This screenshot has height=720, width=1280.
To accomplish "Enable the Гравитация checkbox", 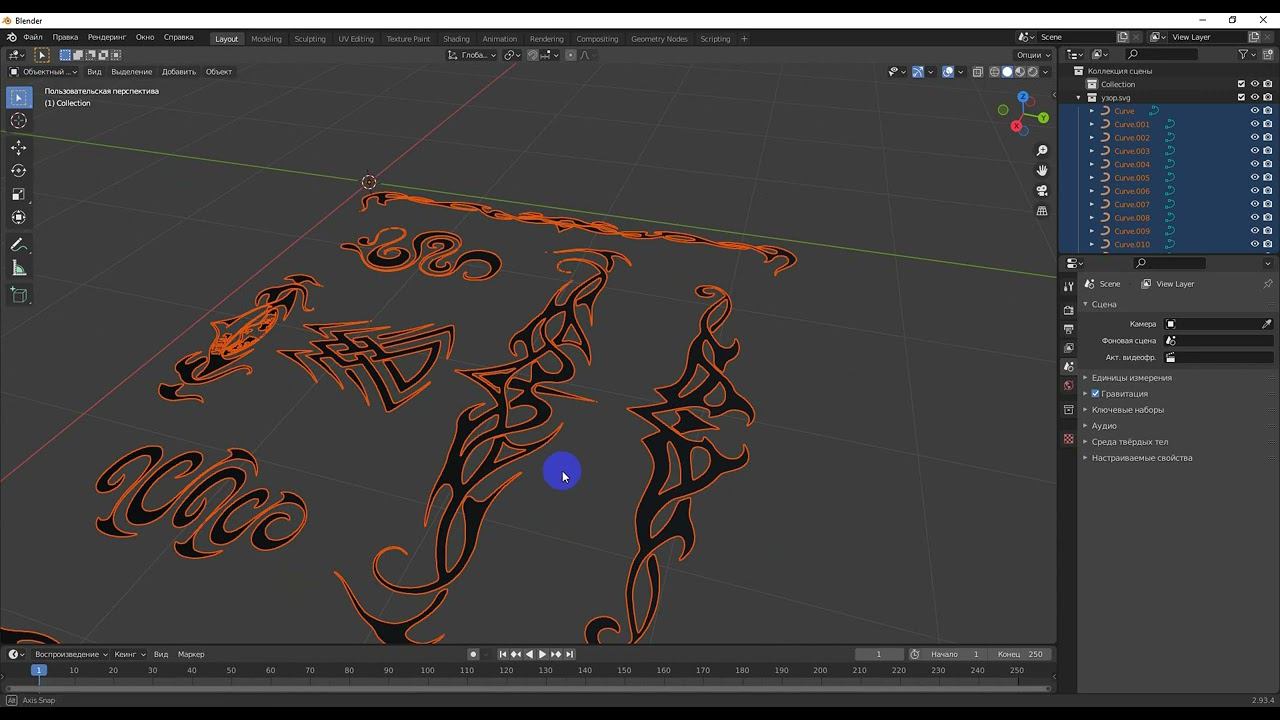I will [1095, 394].
